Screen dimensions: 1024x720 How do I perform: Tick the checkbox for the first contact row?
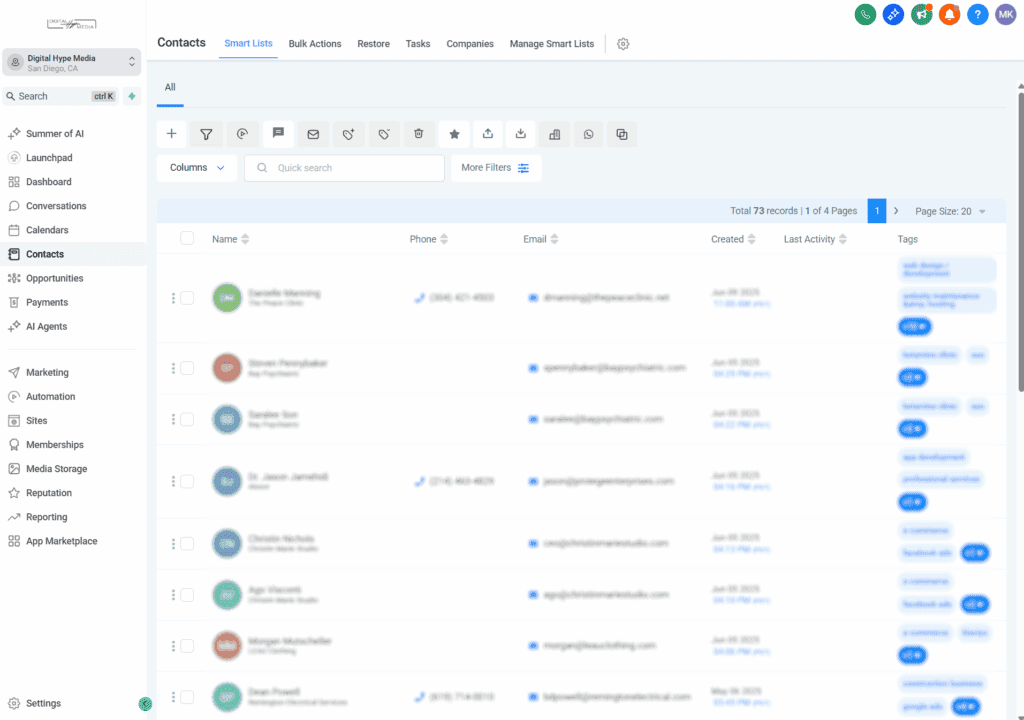coord(187,298)
